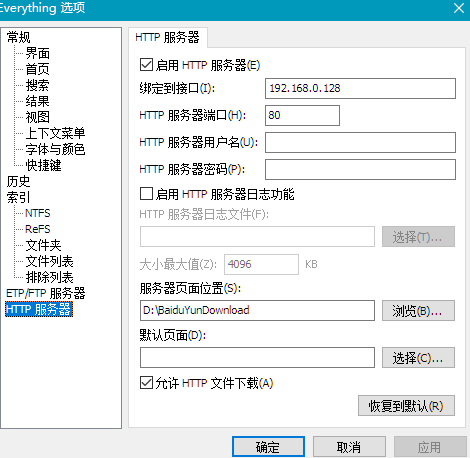
Task: Close the Everything 选项 dialog
Action: [459, 8]
